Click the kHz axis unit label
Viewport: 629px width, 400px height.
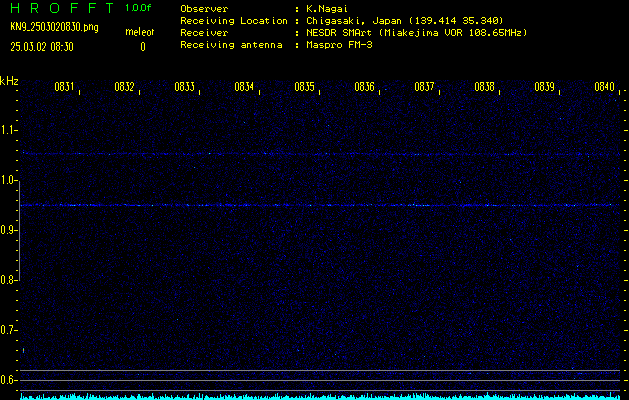click(9, 81)
